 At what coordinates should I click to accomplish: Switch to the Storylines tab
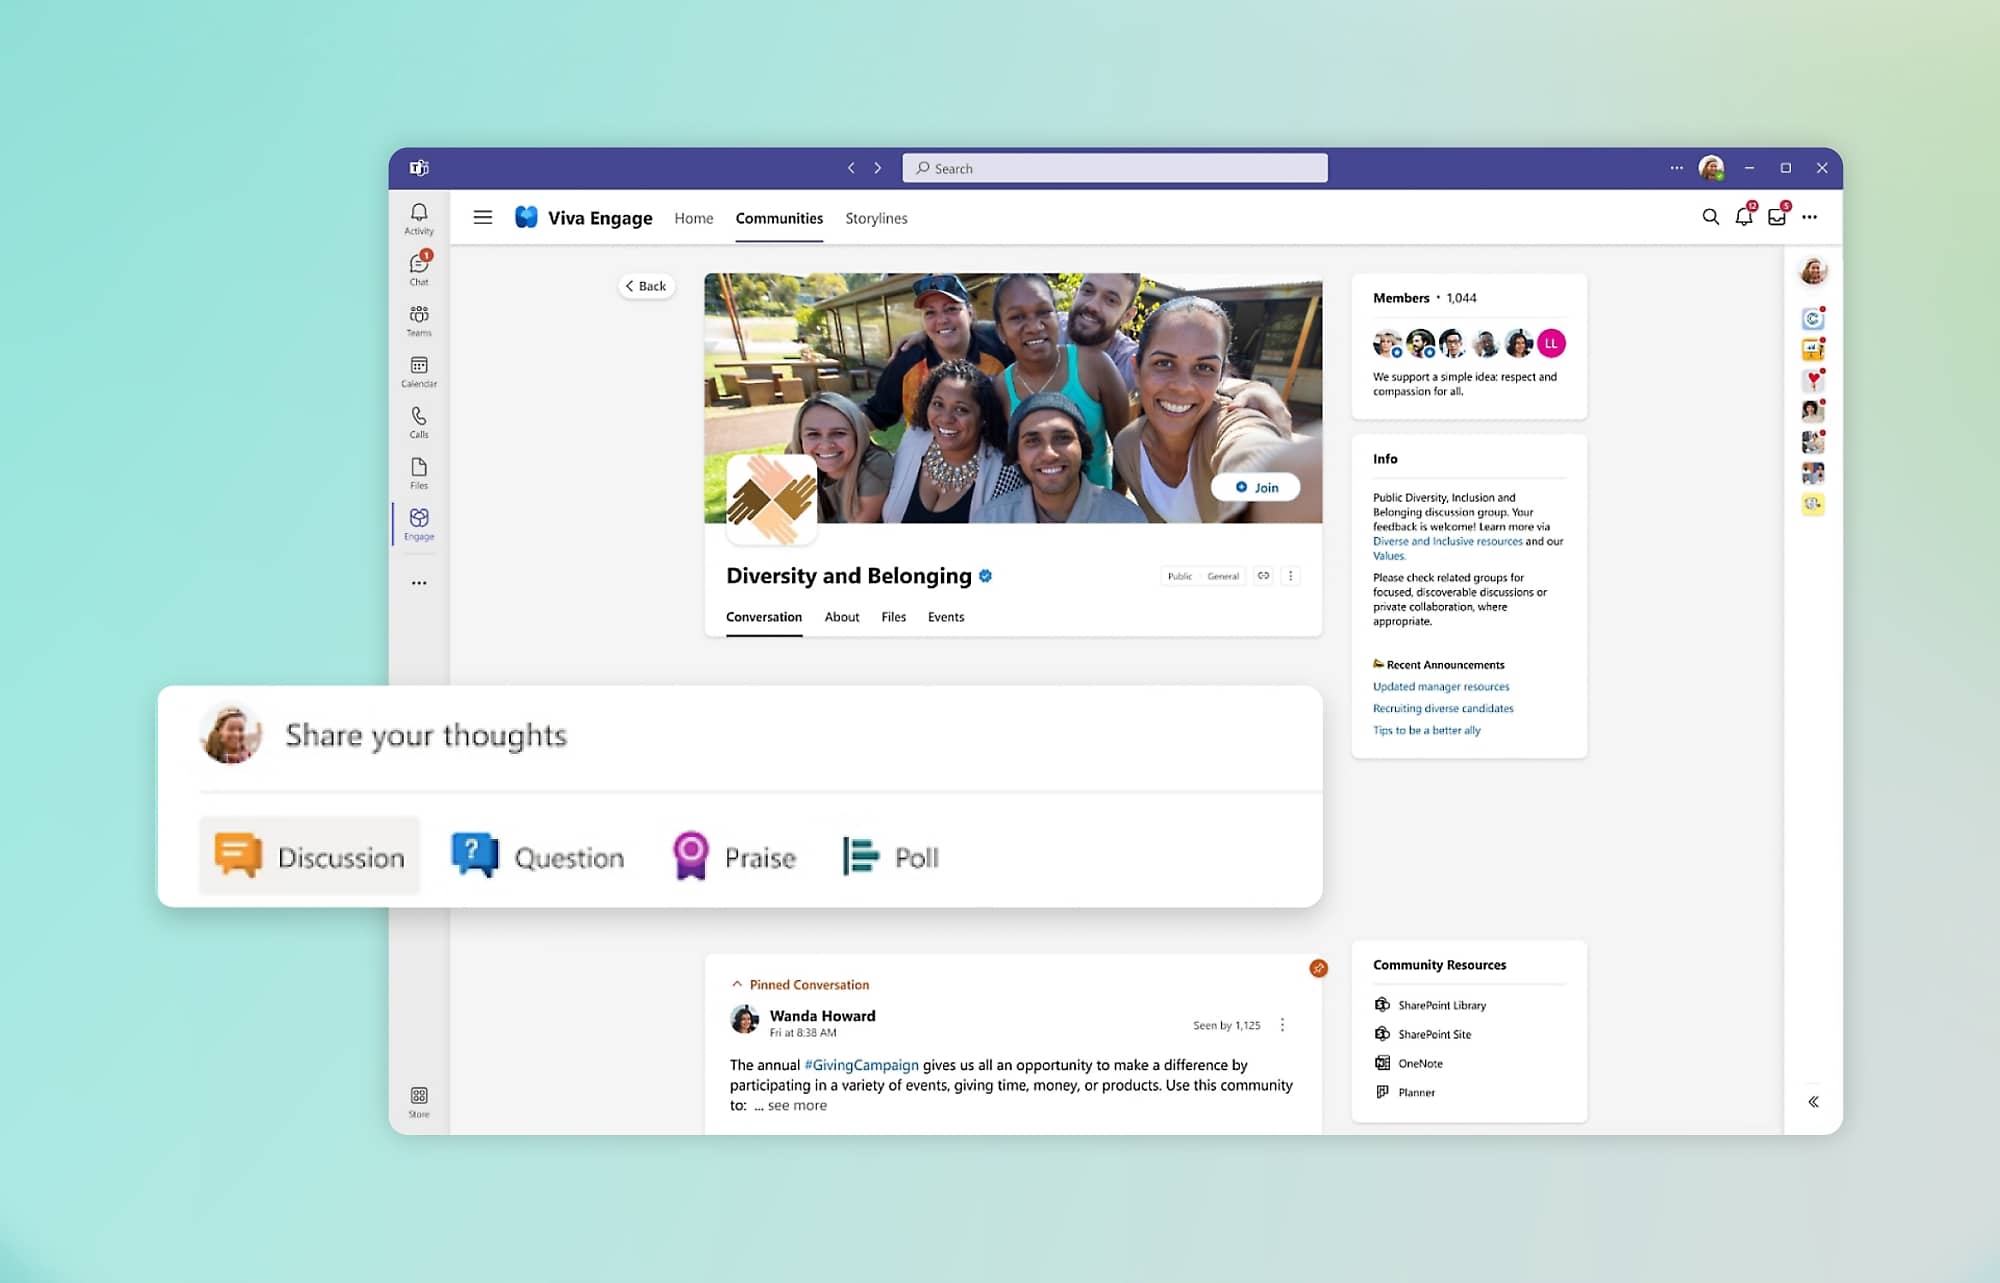(x=876, y=218)
